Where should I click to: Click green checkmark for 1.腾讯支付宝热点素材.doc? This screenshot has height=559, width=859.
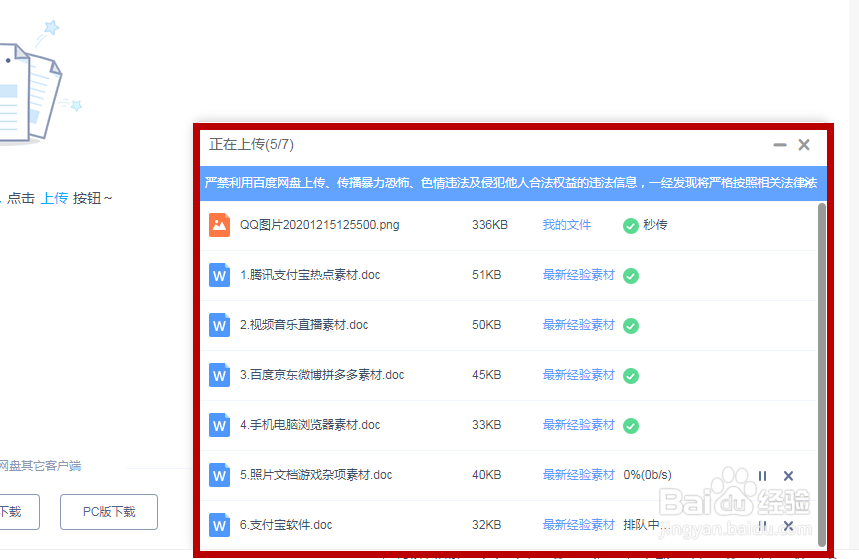(631, 276)
